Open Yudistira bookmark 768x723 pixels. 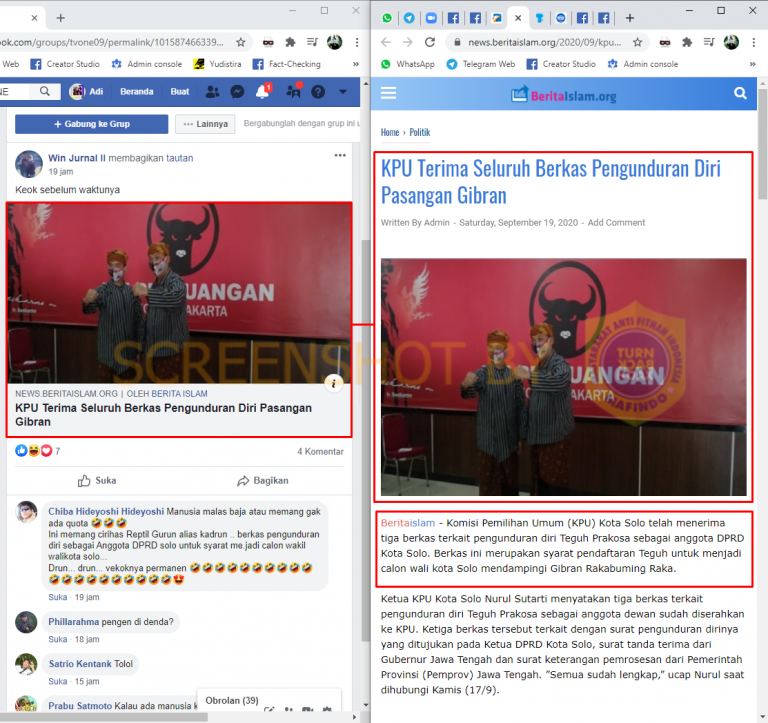(x=217, y=64)
